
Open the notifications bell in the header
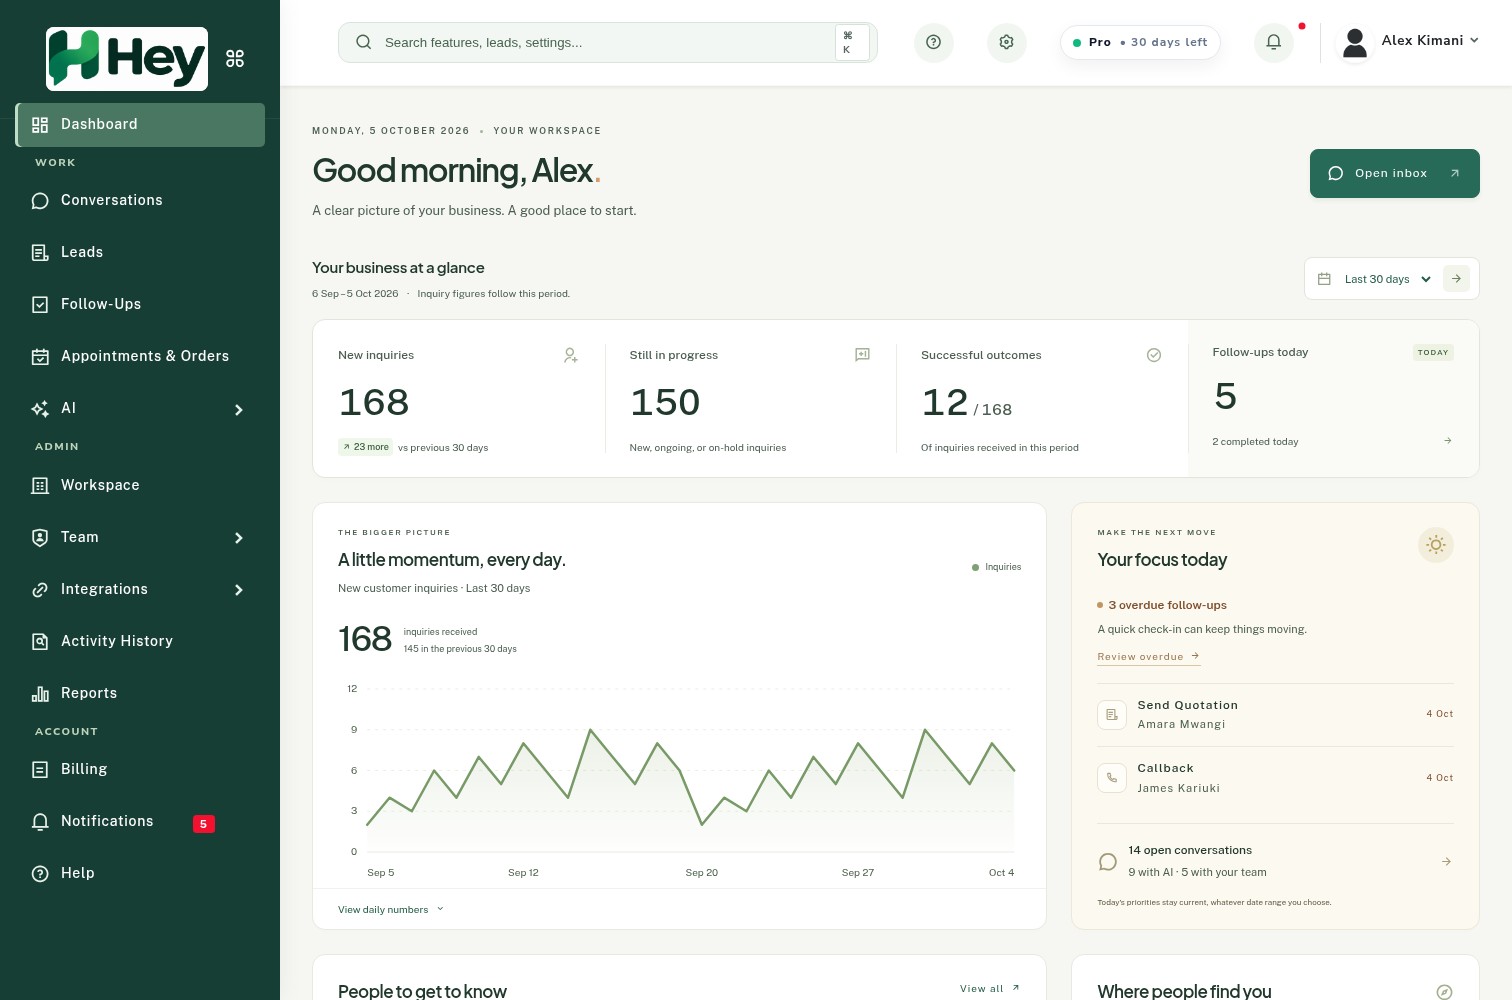point(1274,42)
